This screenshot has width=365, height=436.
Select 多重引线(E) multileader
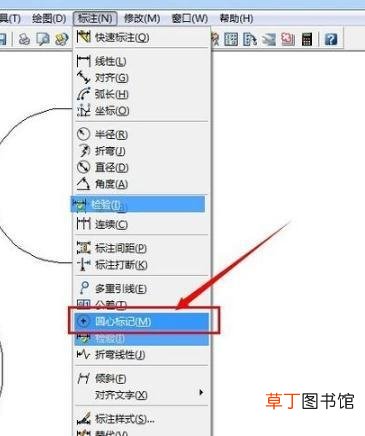tap(142, 288)
